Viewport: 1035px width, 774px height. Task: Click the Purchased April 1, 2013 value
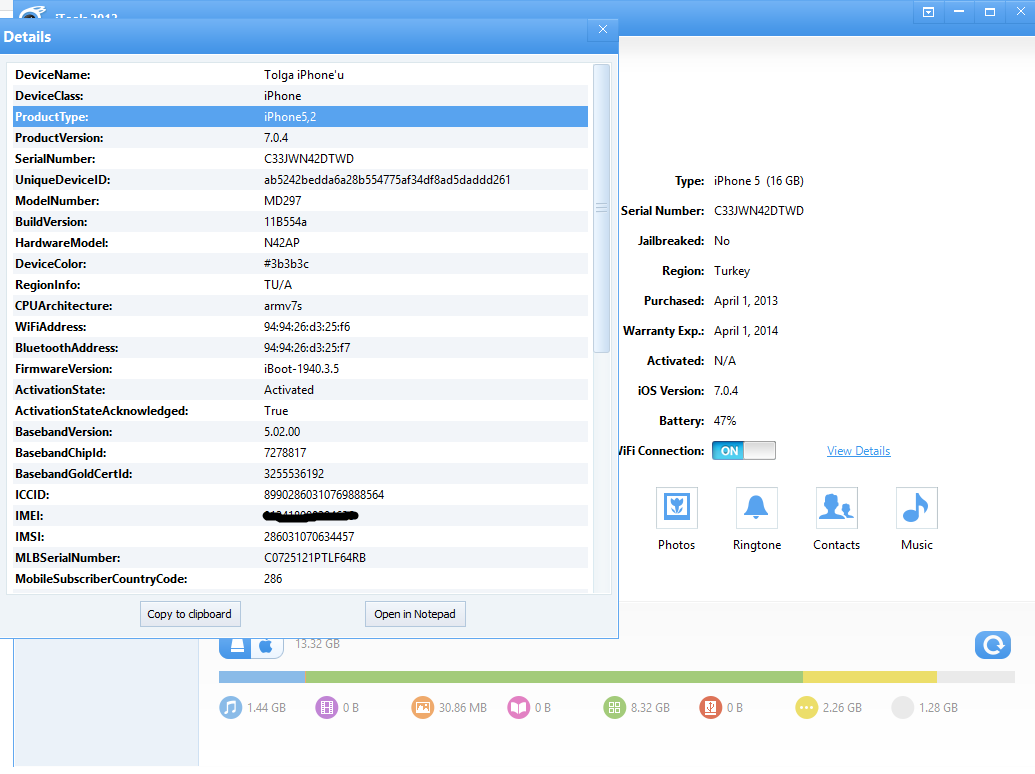(x=746, y=301)
